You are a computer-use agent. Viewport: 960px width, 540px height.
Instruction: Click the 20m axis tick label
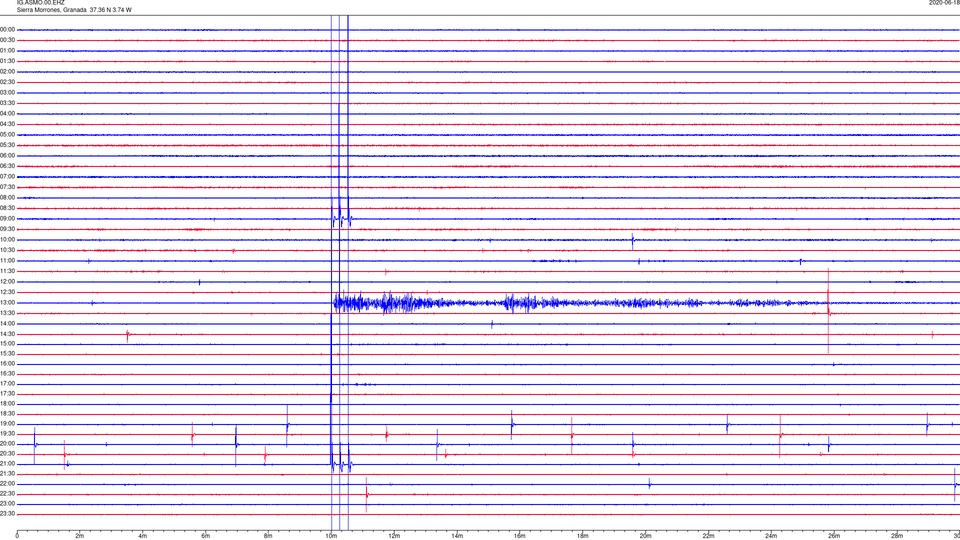(x=645, y=536)
